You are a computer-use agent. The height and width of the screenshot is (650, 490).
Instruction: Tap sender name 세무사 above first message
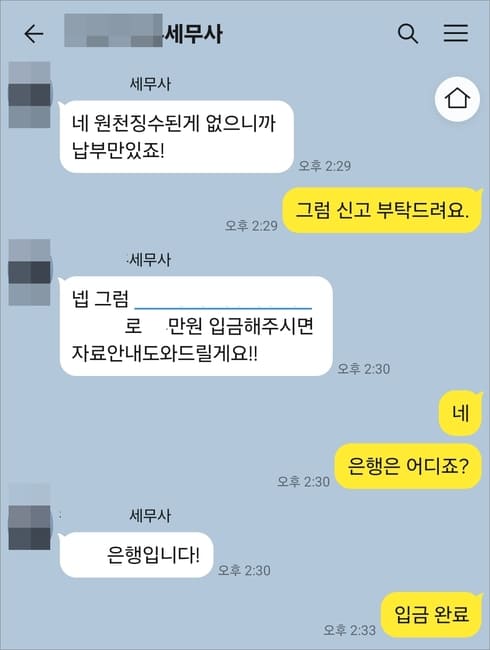click(x=150, y=84)
